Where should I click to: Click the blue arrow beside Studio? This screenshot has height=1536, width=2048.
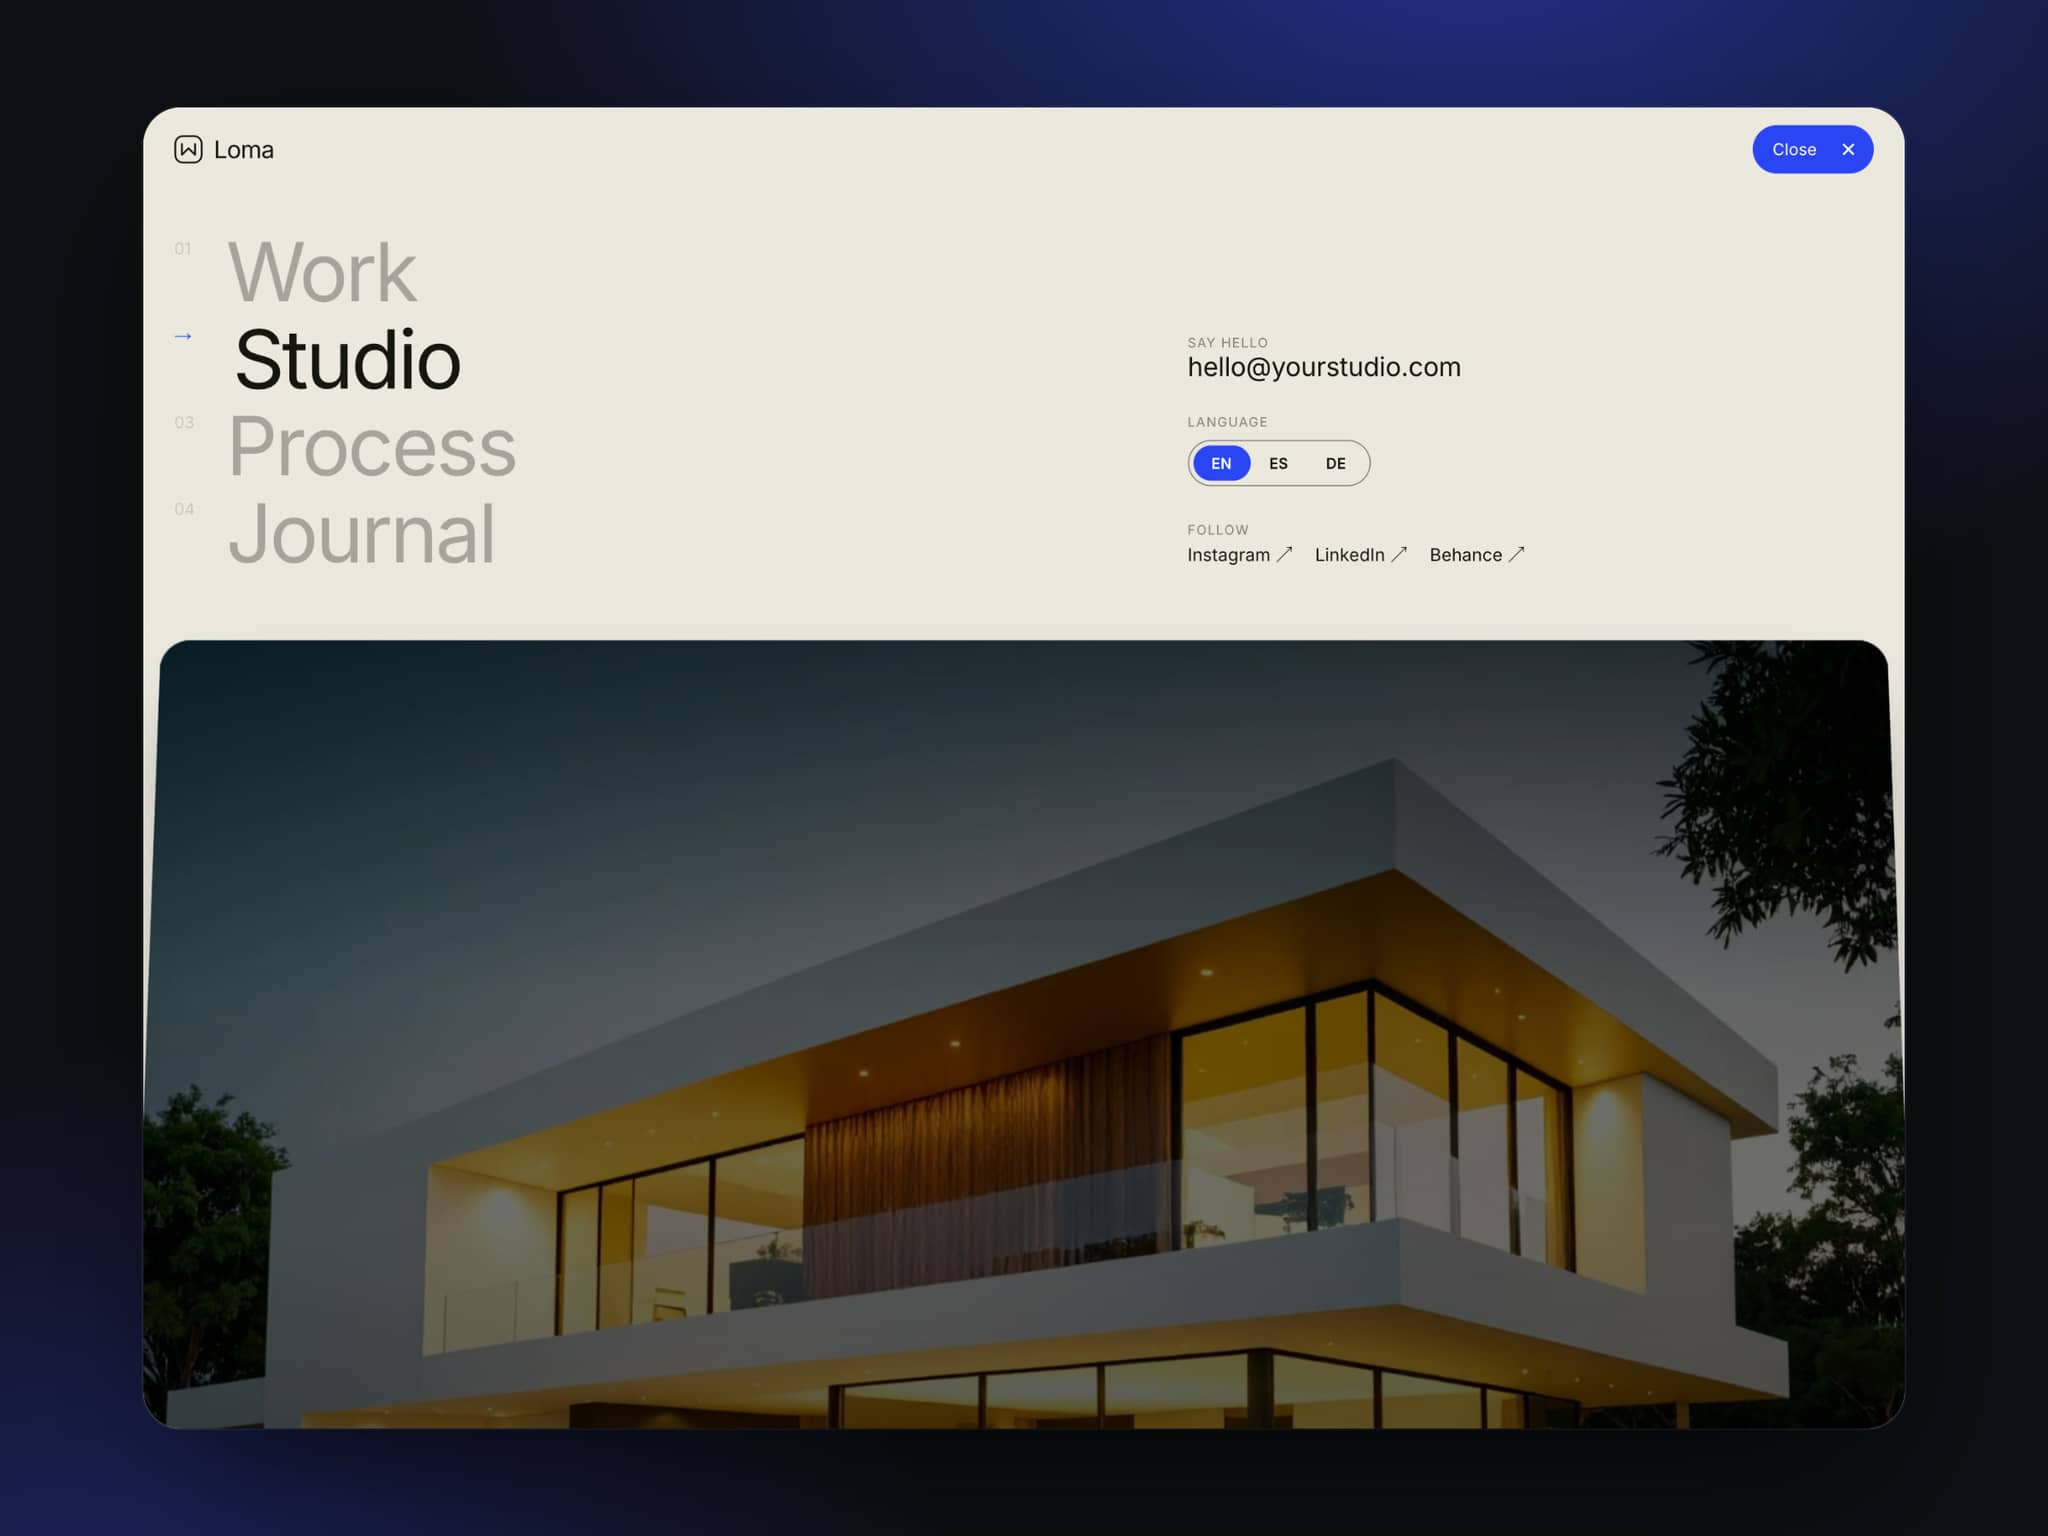[183, 336]
